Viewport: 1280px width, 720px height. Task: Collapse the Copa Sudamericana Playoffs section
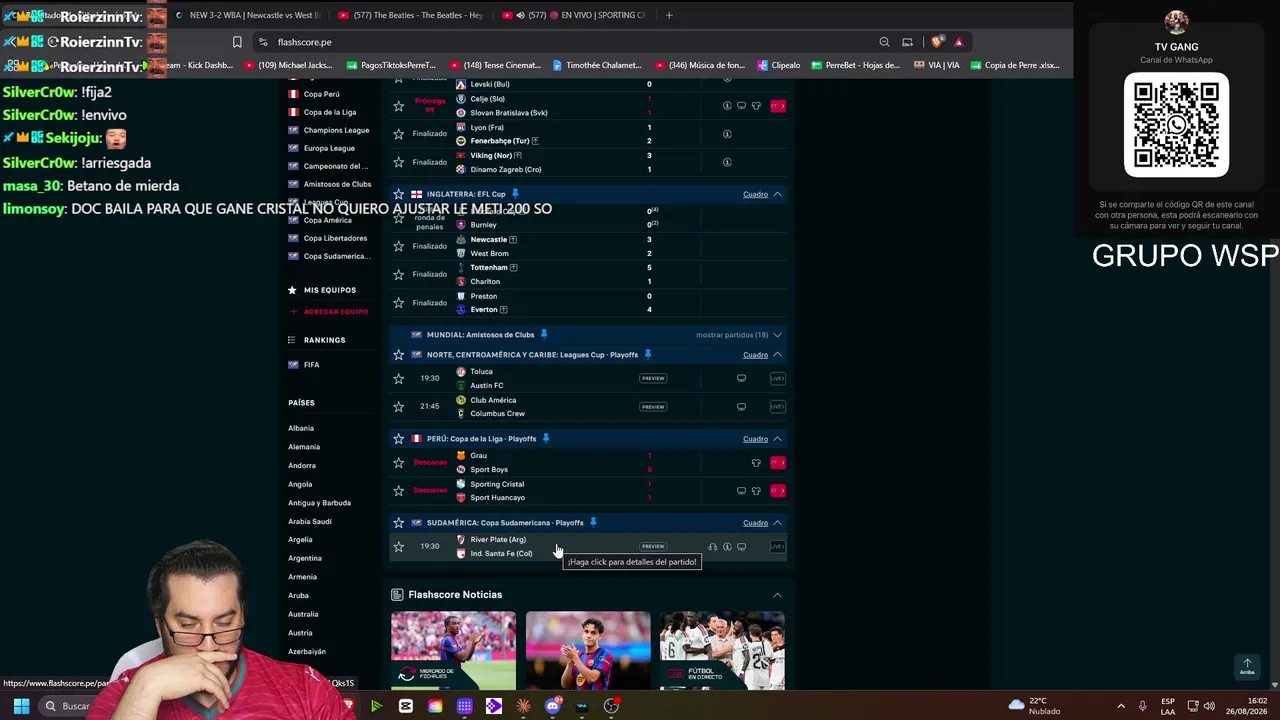click(777, 523)
